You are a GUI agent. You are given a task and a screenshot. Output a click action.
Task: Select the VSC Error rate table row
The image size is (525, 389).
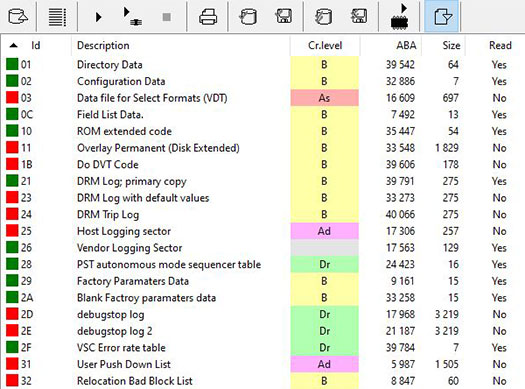tap(121, 347)
